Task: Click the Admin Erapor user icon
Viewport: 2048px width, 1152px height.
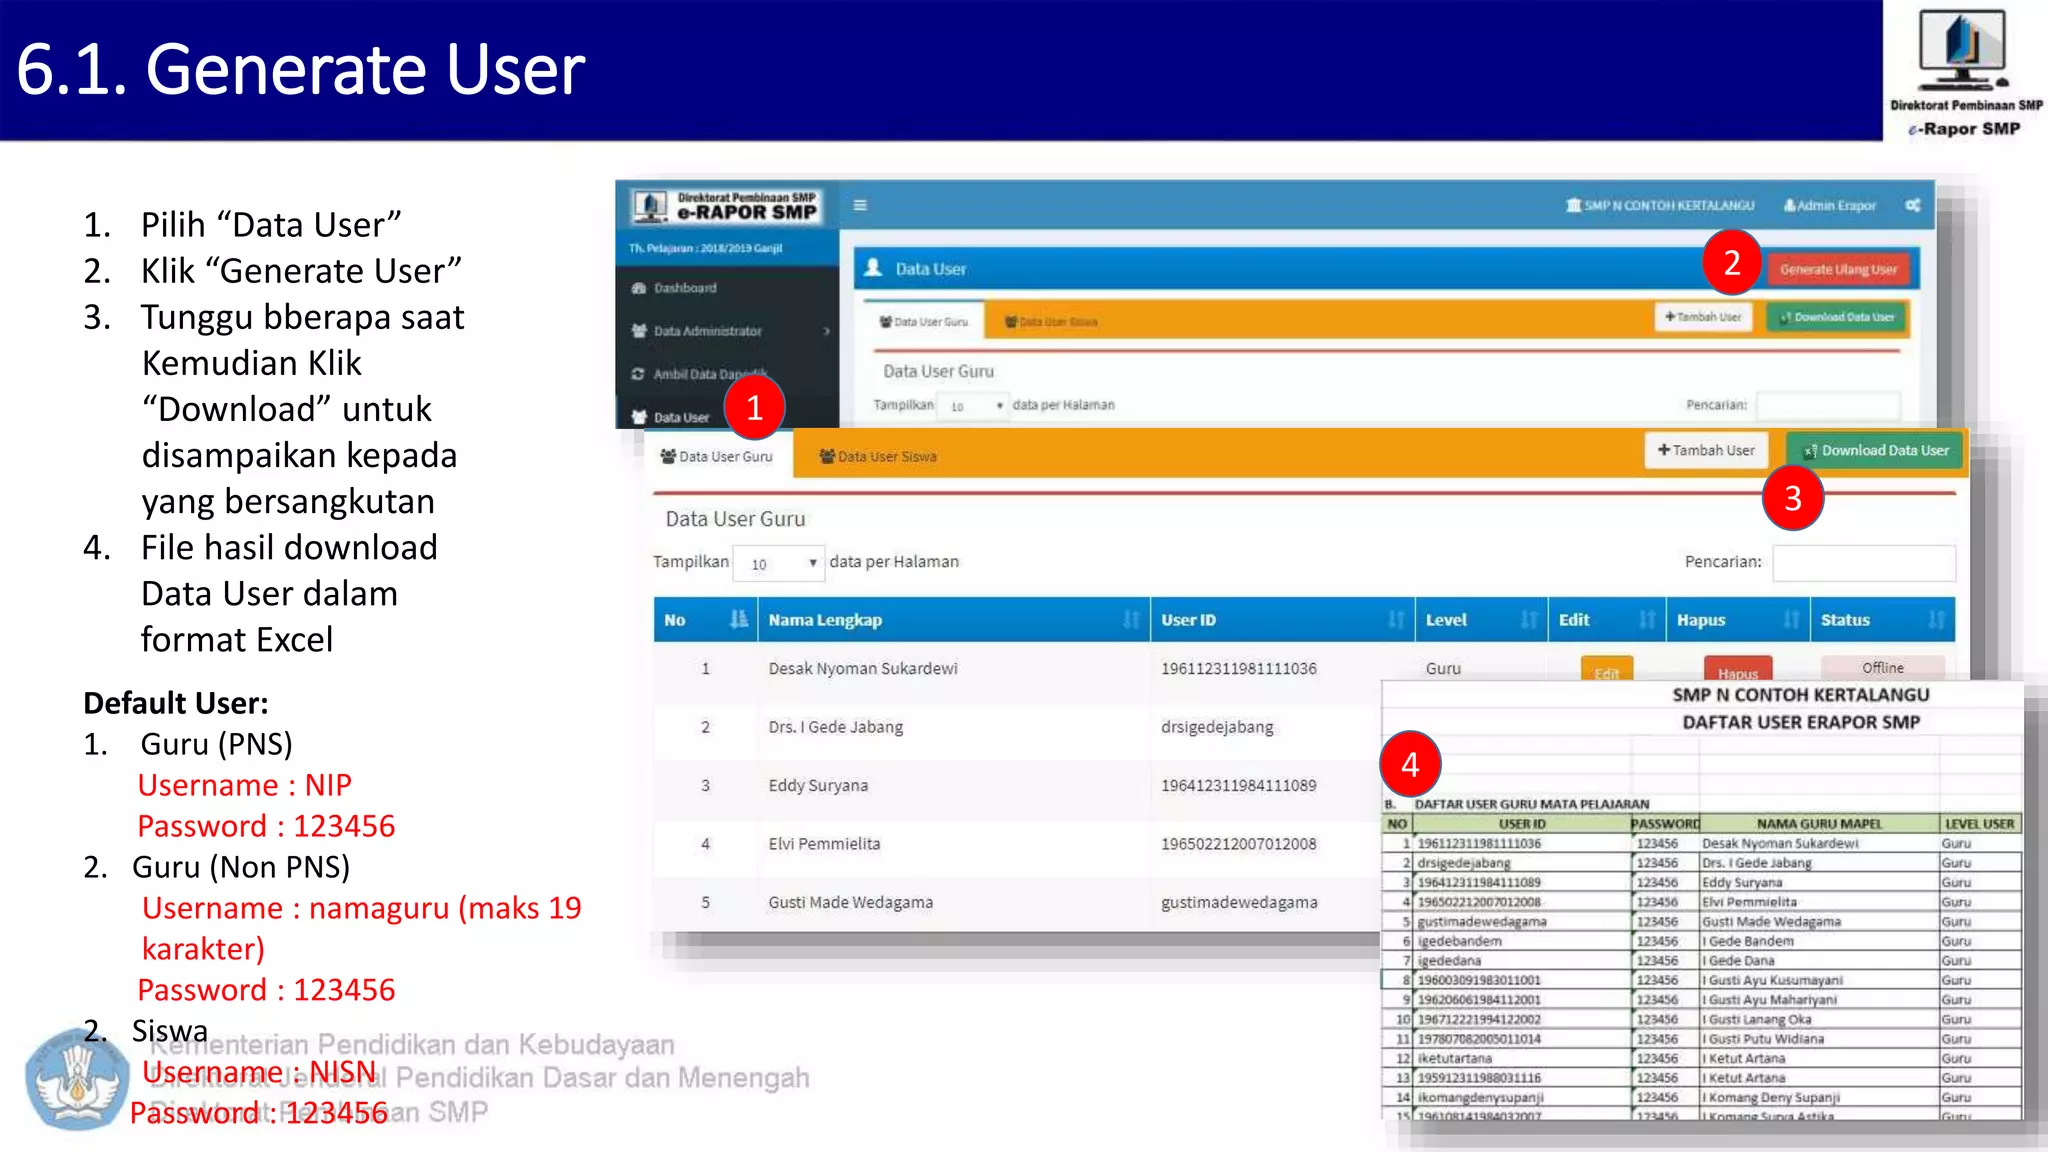Action: [1789, 205]
